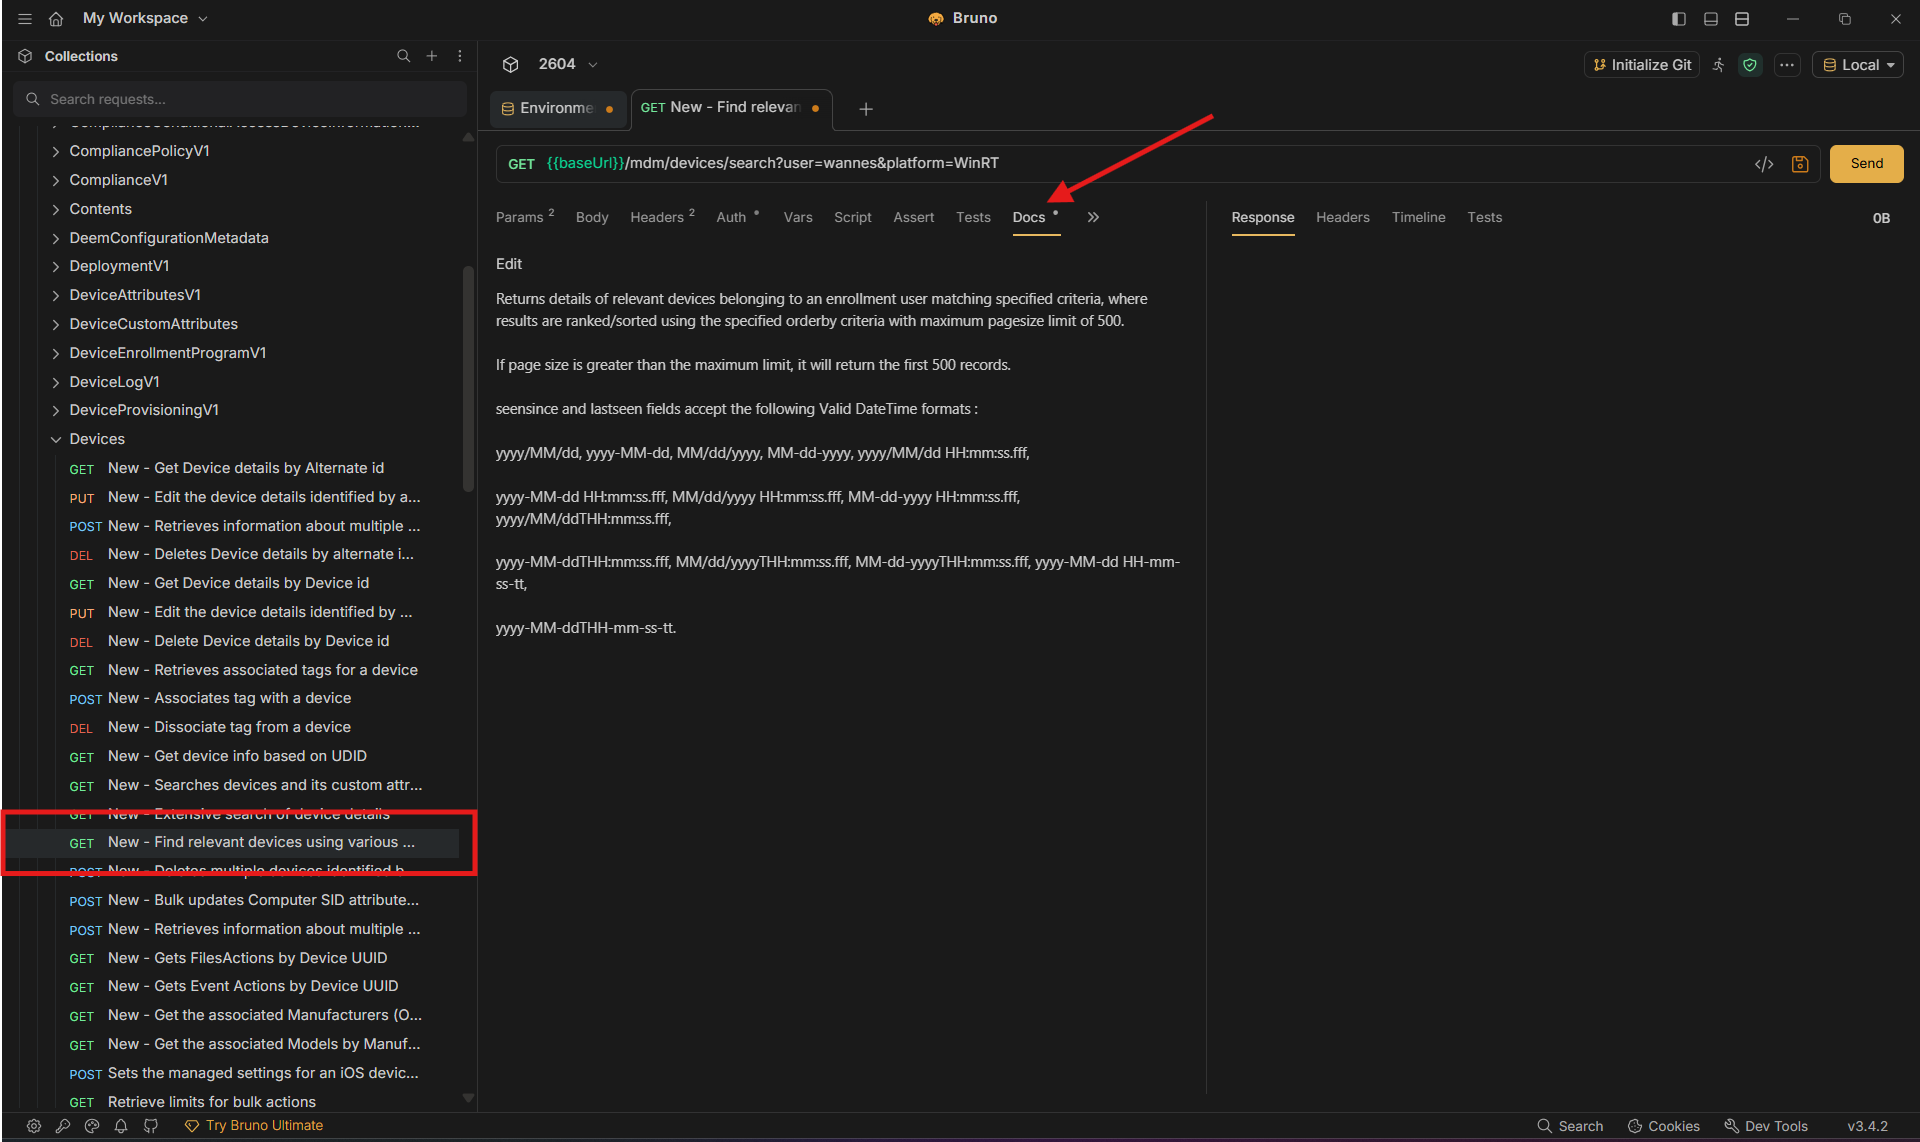Go to the home icon
Screen dimensions: 1920x1142
56,19
